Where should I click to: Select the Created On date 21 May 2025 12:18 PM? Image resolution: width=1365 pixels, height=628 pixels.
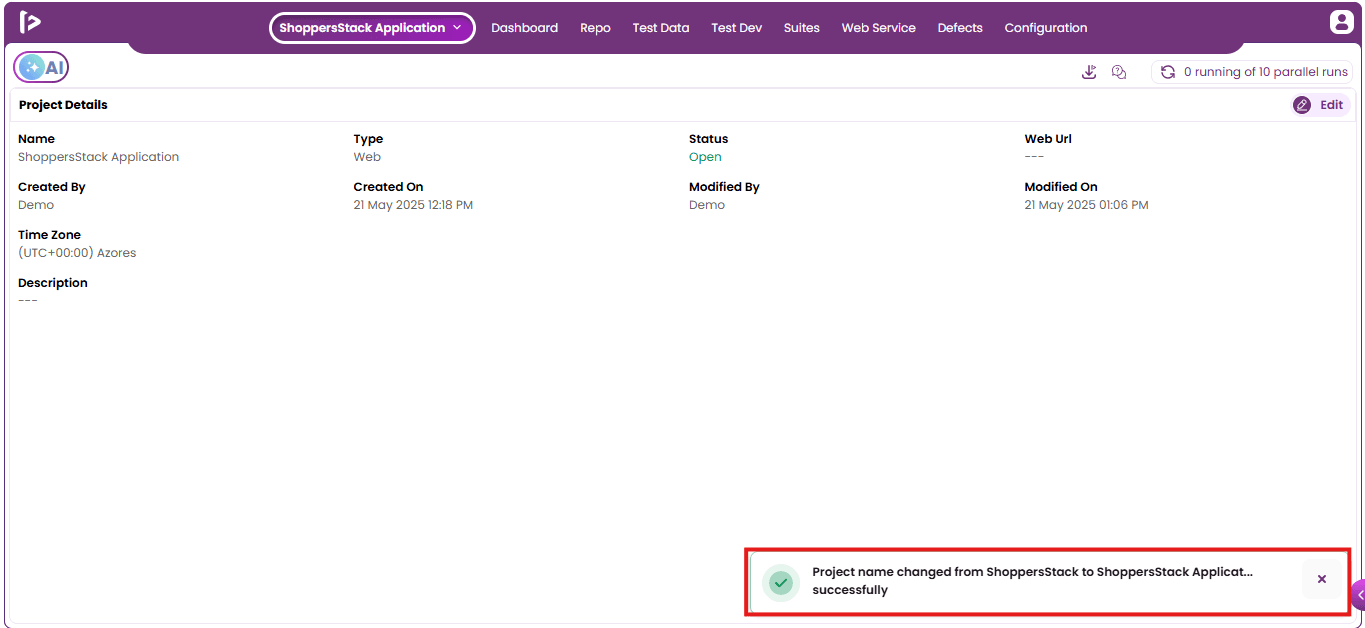(x=413, y=205)
